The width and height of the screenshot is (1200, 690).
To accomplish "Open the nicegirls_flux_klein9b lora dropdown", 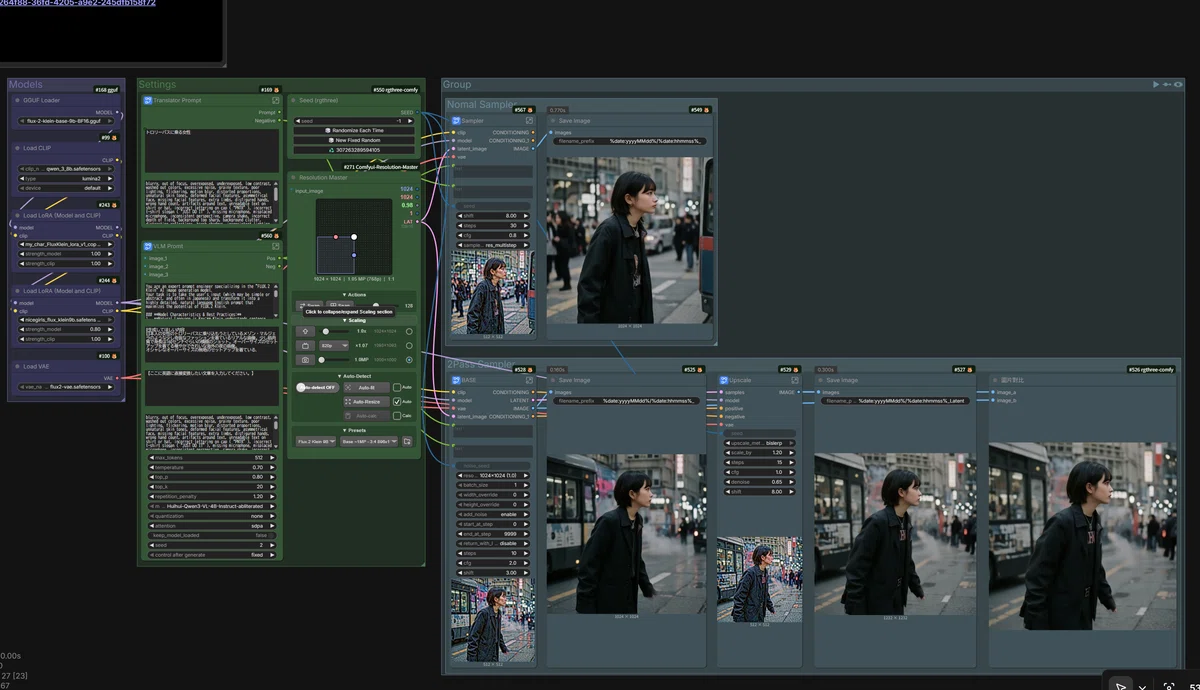I will pos(64,320).
